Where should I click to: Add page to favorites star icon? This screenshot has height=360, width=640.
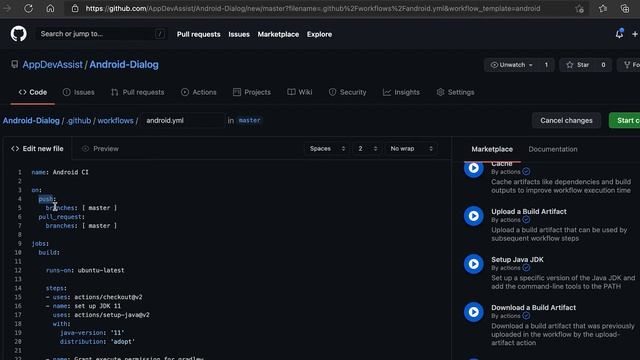(x=579, y=9)
